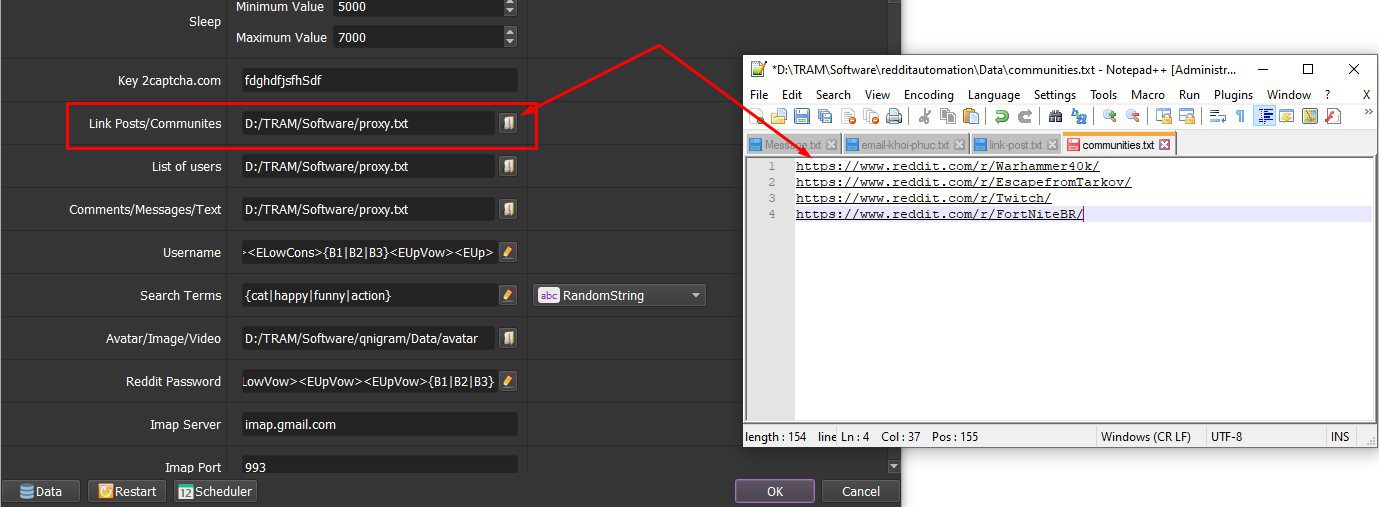Click the Redo arrow in Notepad++ toolbar
Screen dimensions: 1379x507
click(x=1024, y=117)
